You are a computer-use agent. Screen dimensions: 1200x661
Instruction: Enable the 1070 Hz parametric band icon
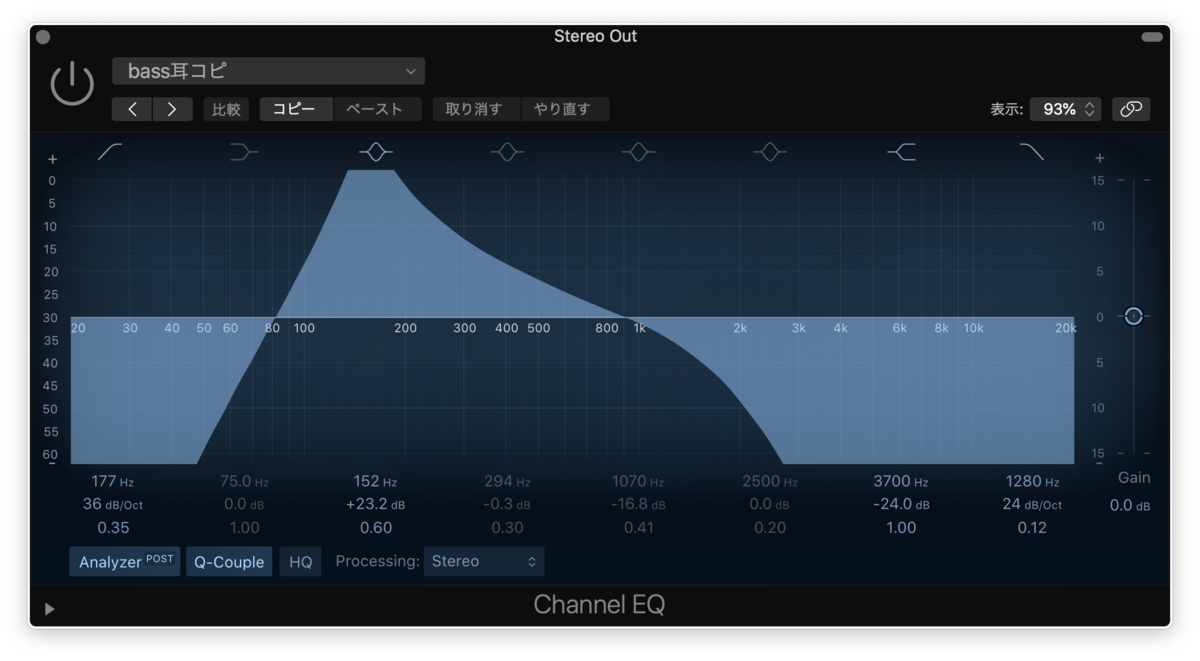638,152
